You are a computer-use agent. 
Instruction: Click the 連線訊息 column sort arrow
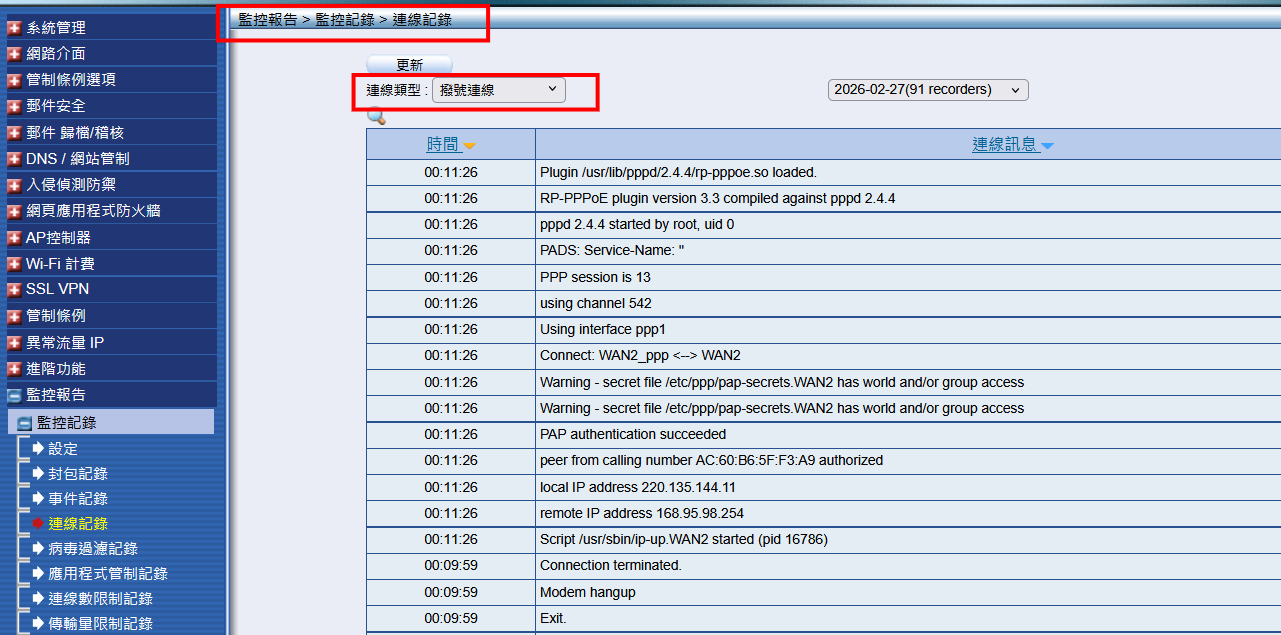tap(1047, 146)
